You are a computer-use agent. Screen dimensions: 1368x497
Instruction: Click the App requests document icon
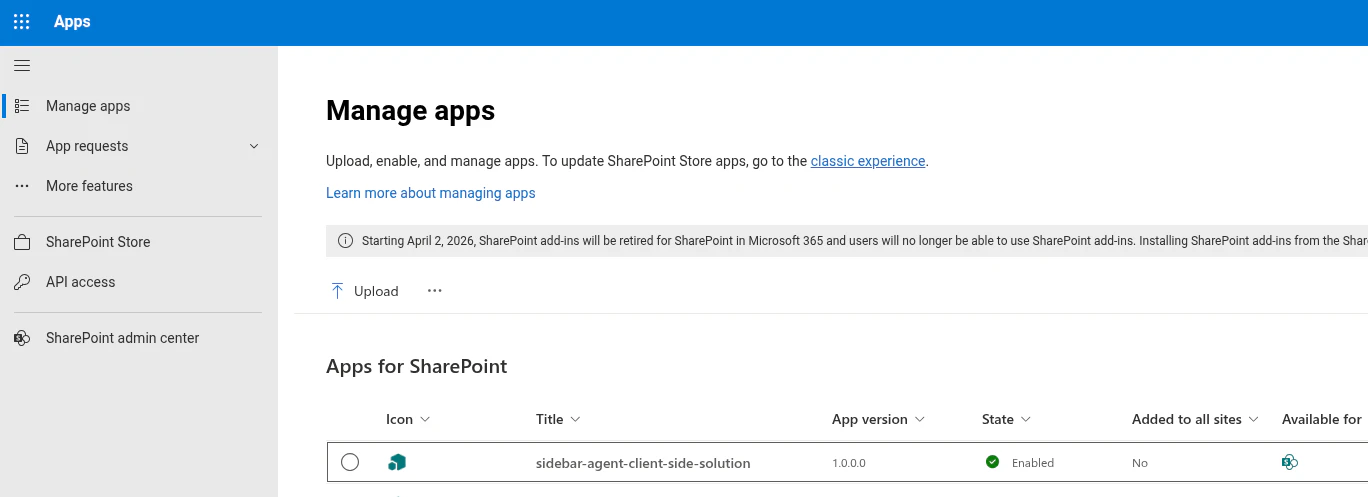(22, 146)
